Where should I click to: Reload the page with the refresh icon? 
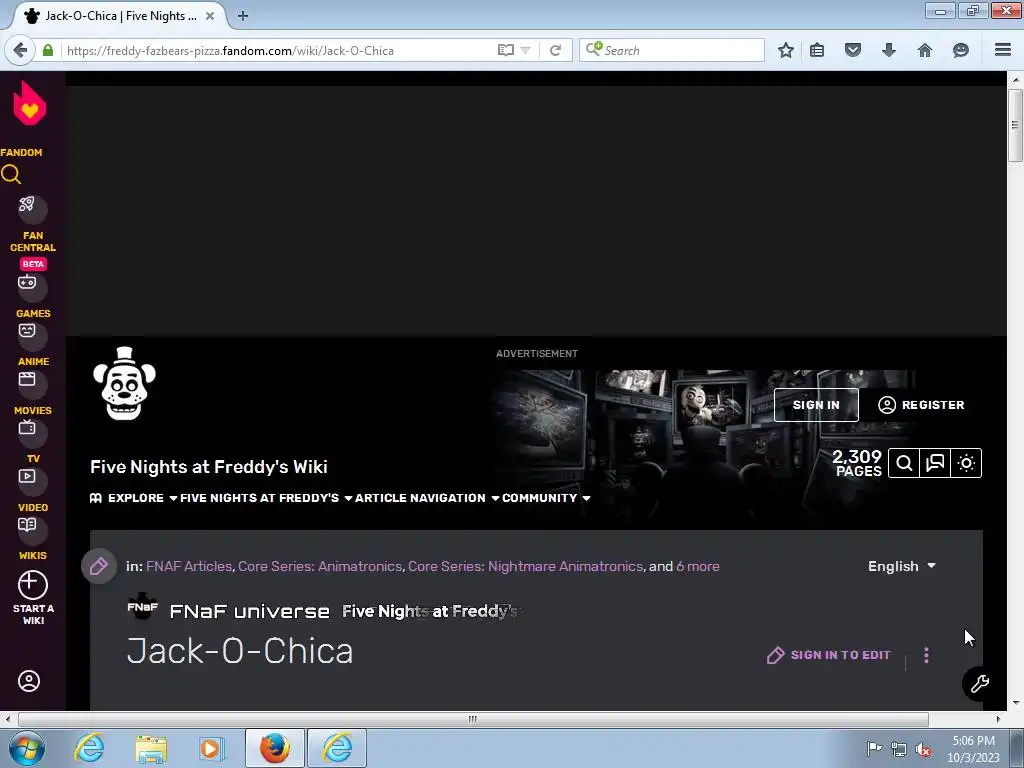coord(555,50)
